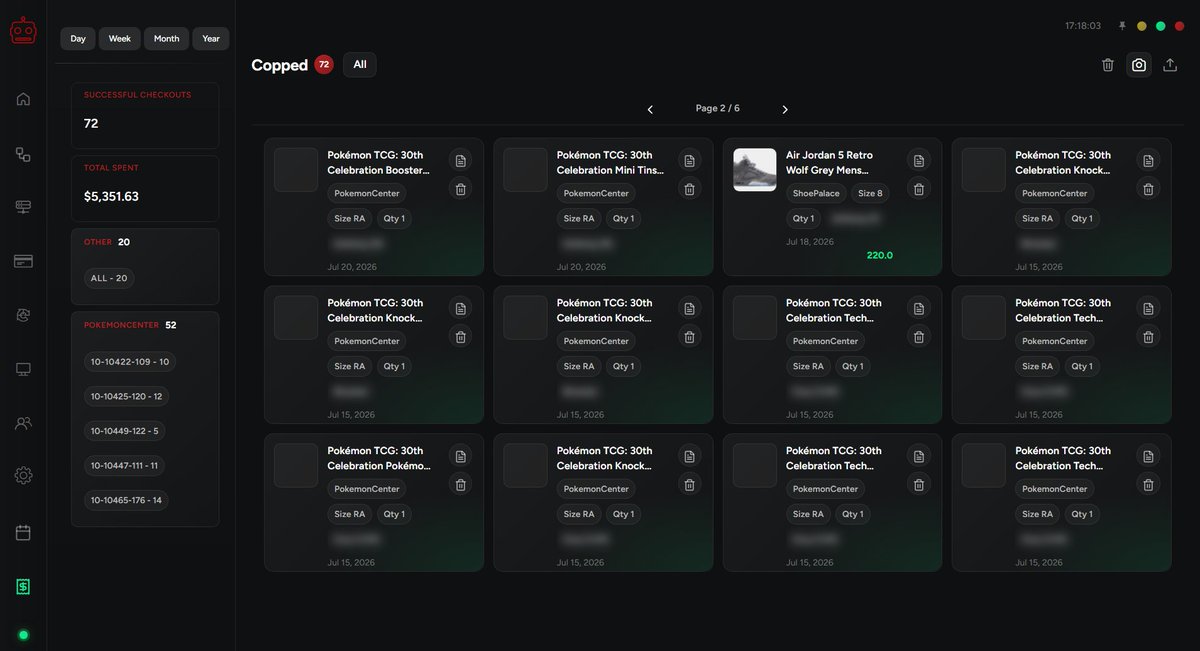Click the Celebration Booster title
Screen dimensions: 1200x651
378,163
